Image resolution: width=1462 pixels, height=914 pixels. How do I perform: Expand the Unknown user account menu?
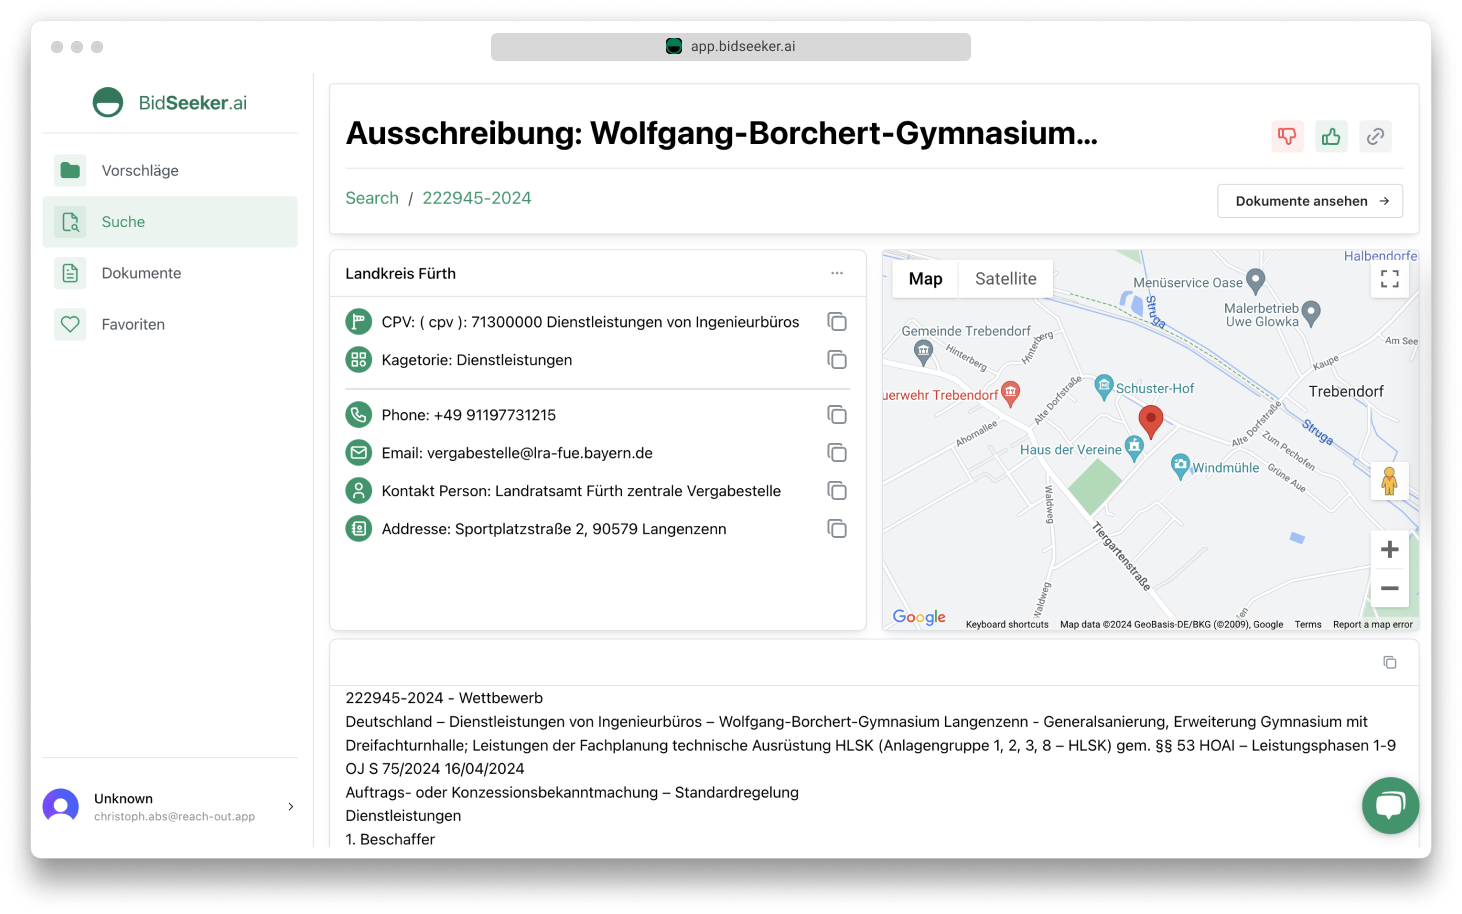[291, 807]
